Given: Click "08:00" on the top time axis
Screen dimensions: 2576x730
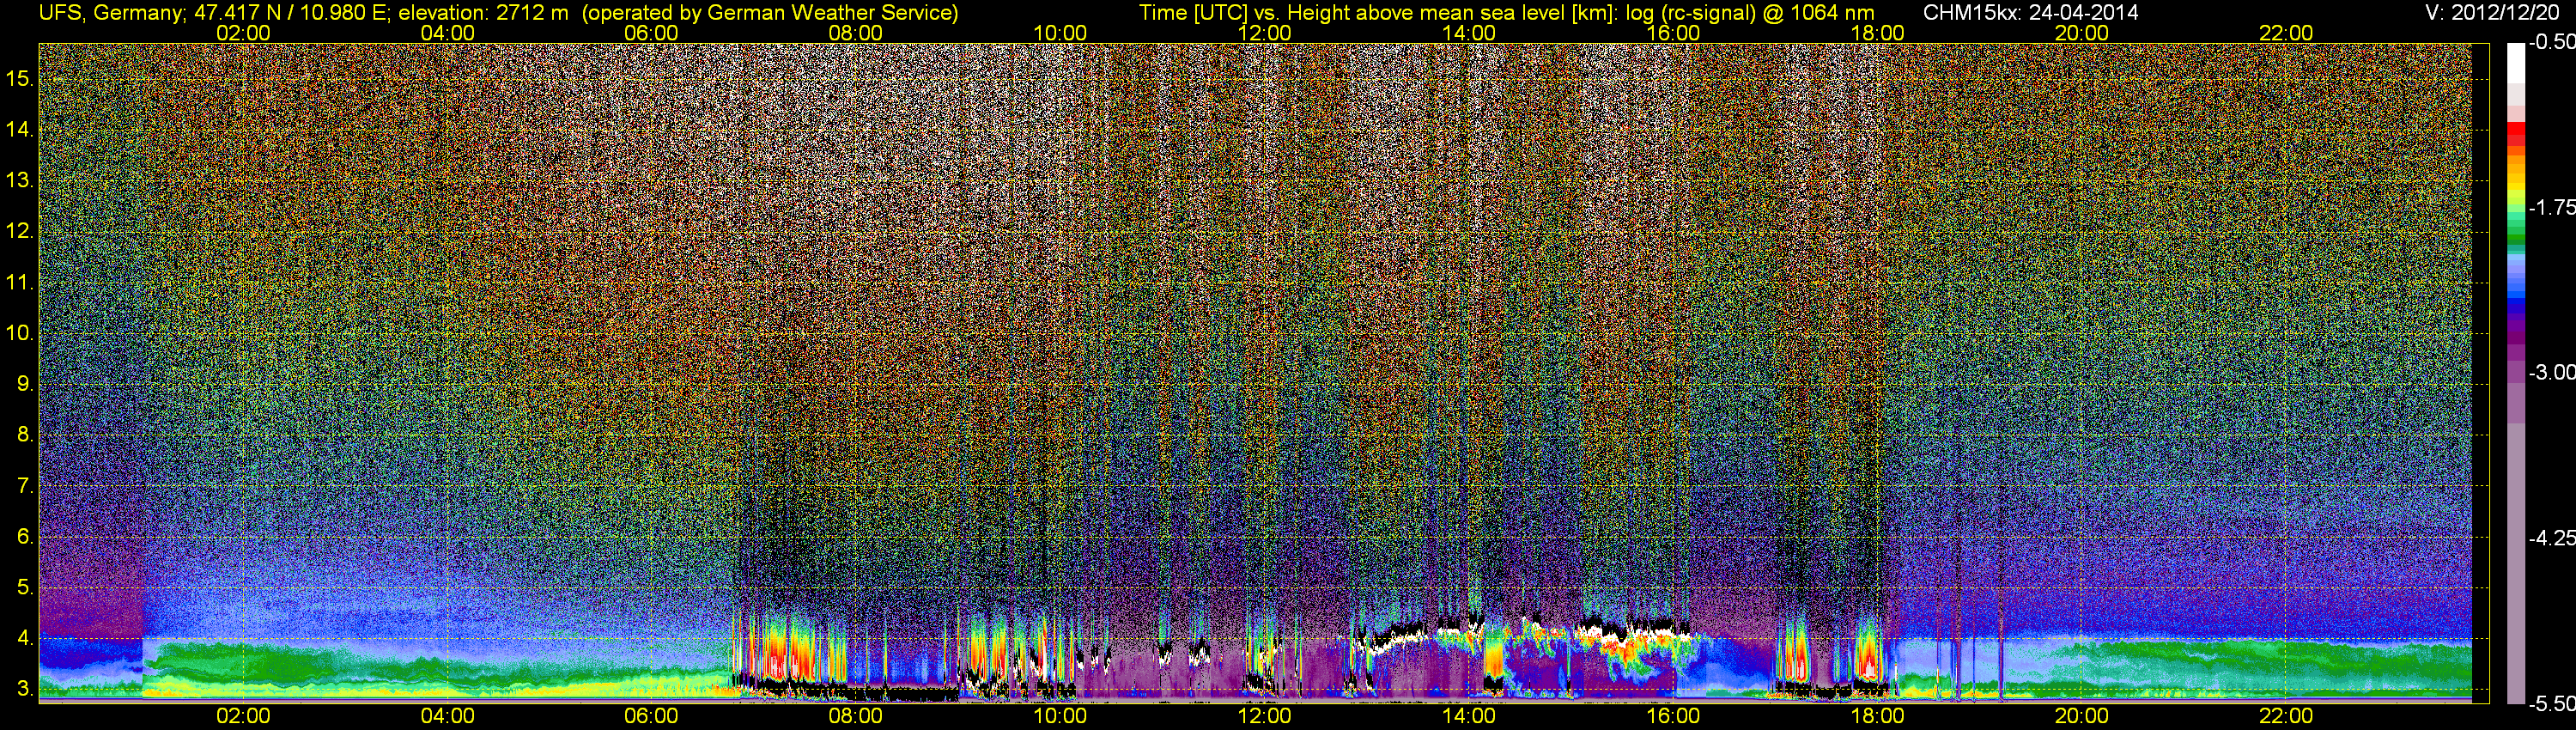Looking at the screenshot, I should pos(856,33).
